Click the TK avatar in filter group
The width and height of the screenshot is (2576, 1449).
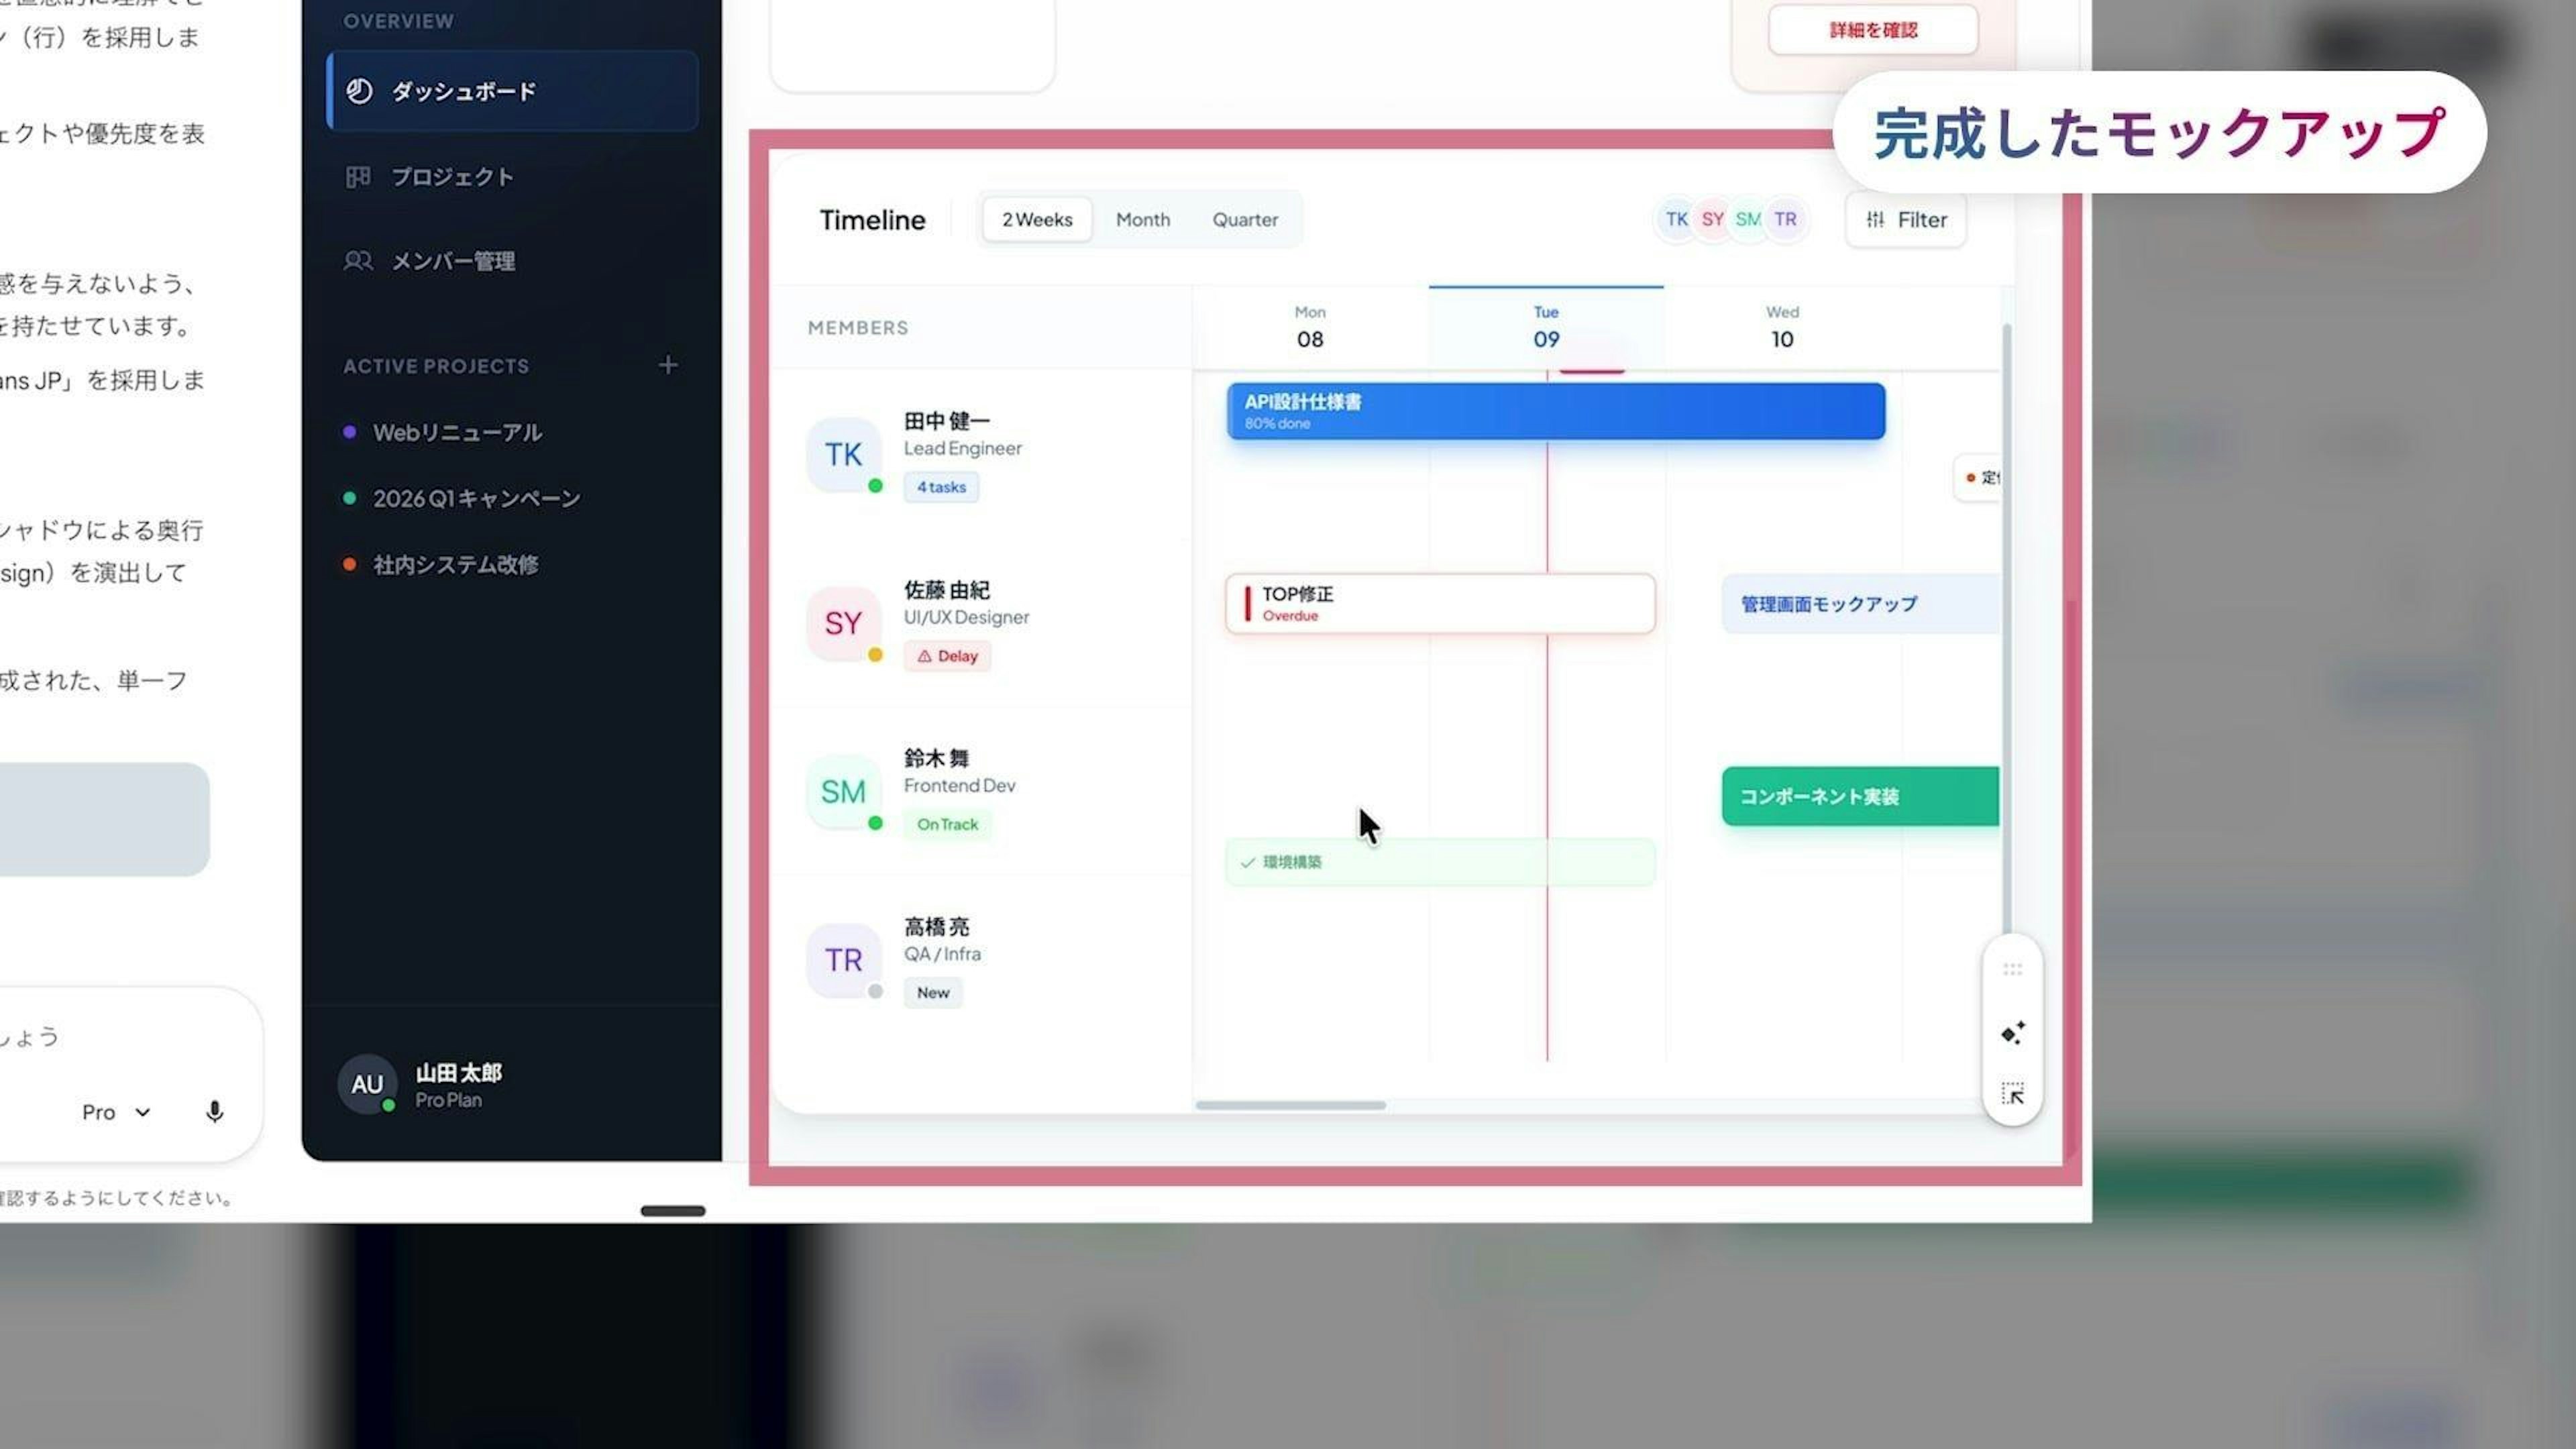point(1676,219)
